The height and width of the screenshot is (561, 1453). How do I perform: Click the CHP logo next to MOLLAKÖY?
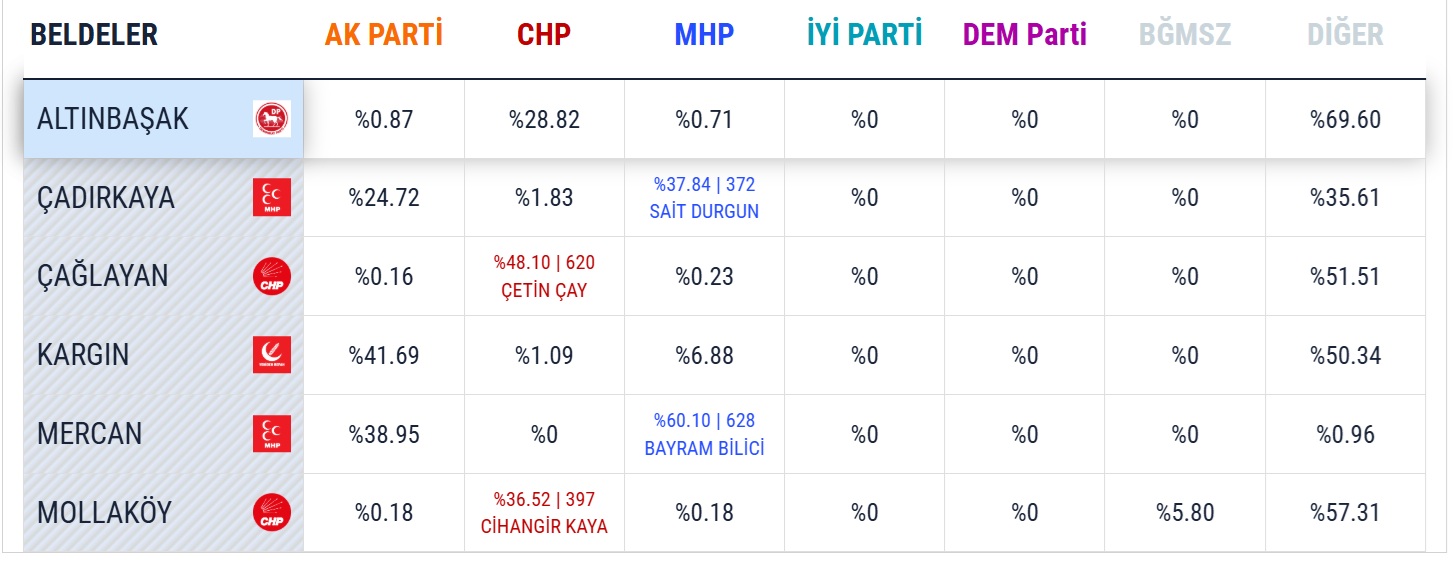pos(272,513)
